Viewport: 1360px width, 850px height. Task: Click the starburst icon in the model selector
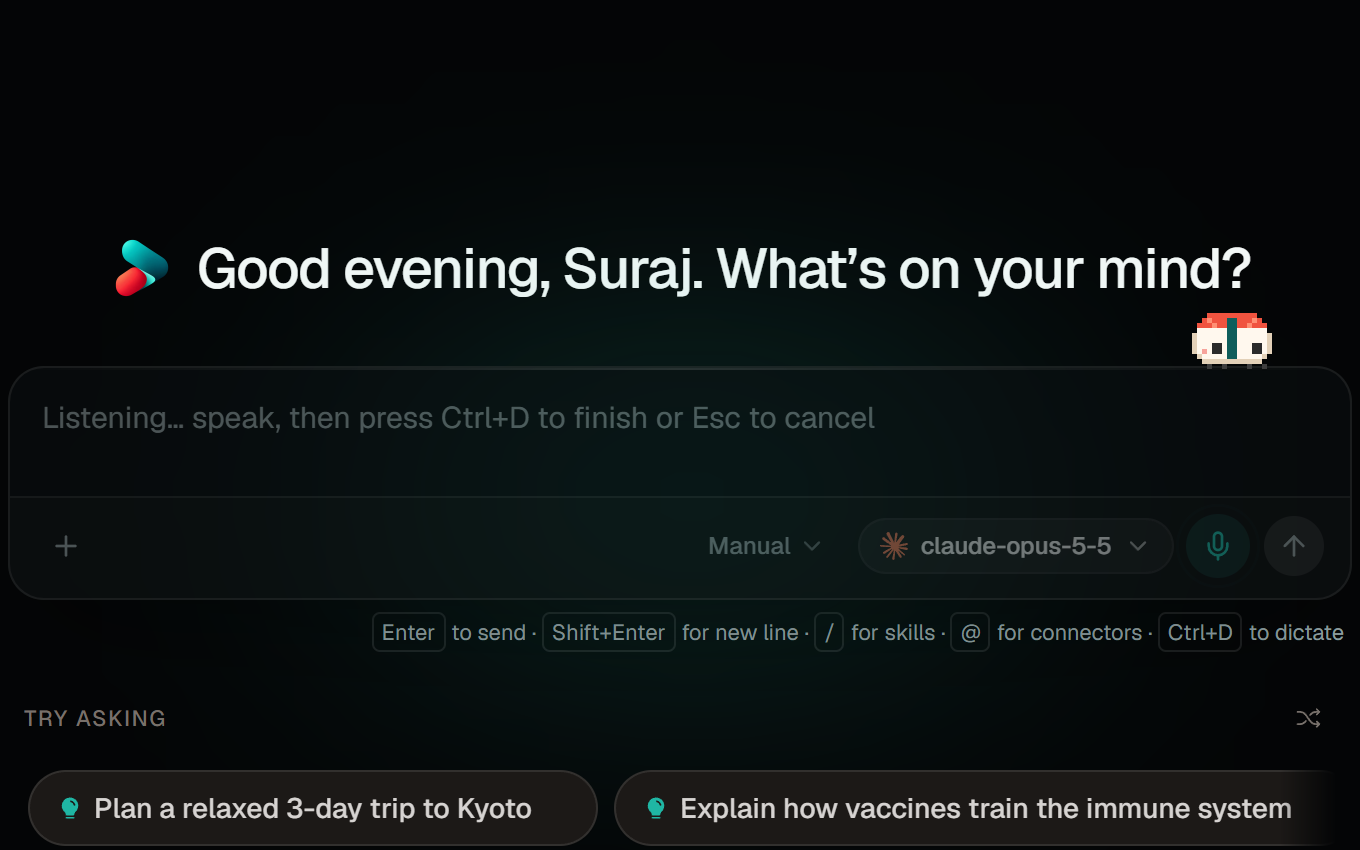click(x=894, y=546)
